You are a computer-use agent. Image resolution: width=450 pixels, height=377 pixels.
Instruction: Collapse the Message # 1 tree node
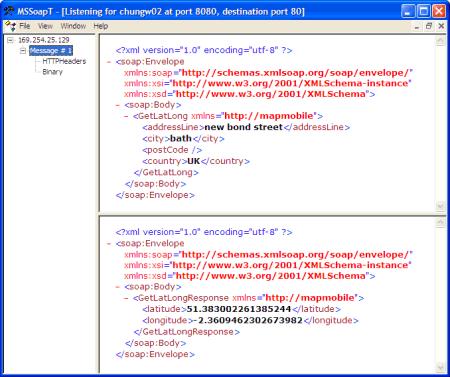click(x=23, y=51)
